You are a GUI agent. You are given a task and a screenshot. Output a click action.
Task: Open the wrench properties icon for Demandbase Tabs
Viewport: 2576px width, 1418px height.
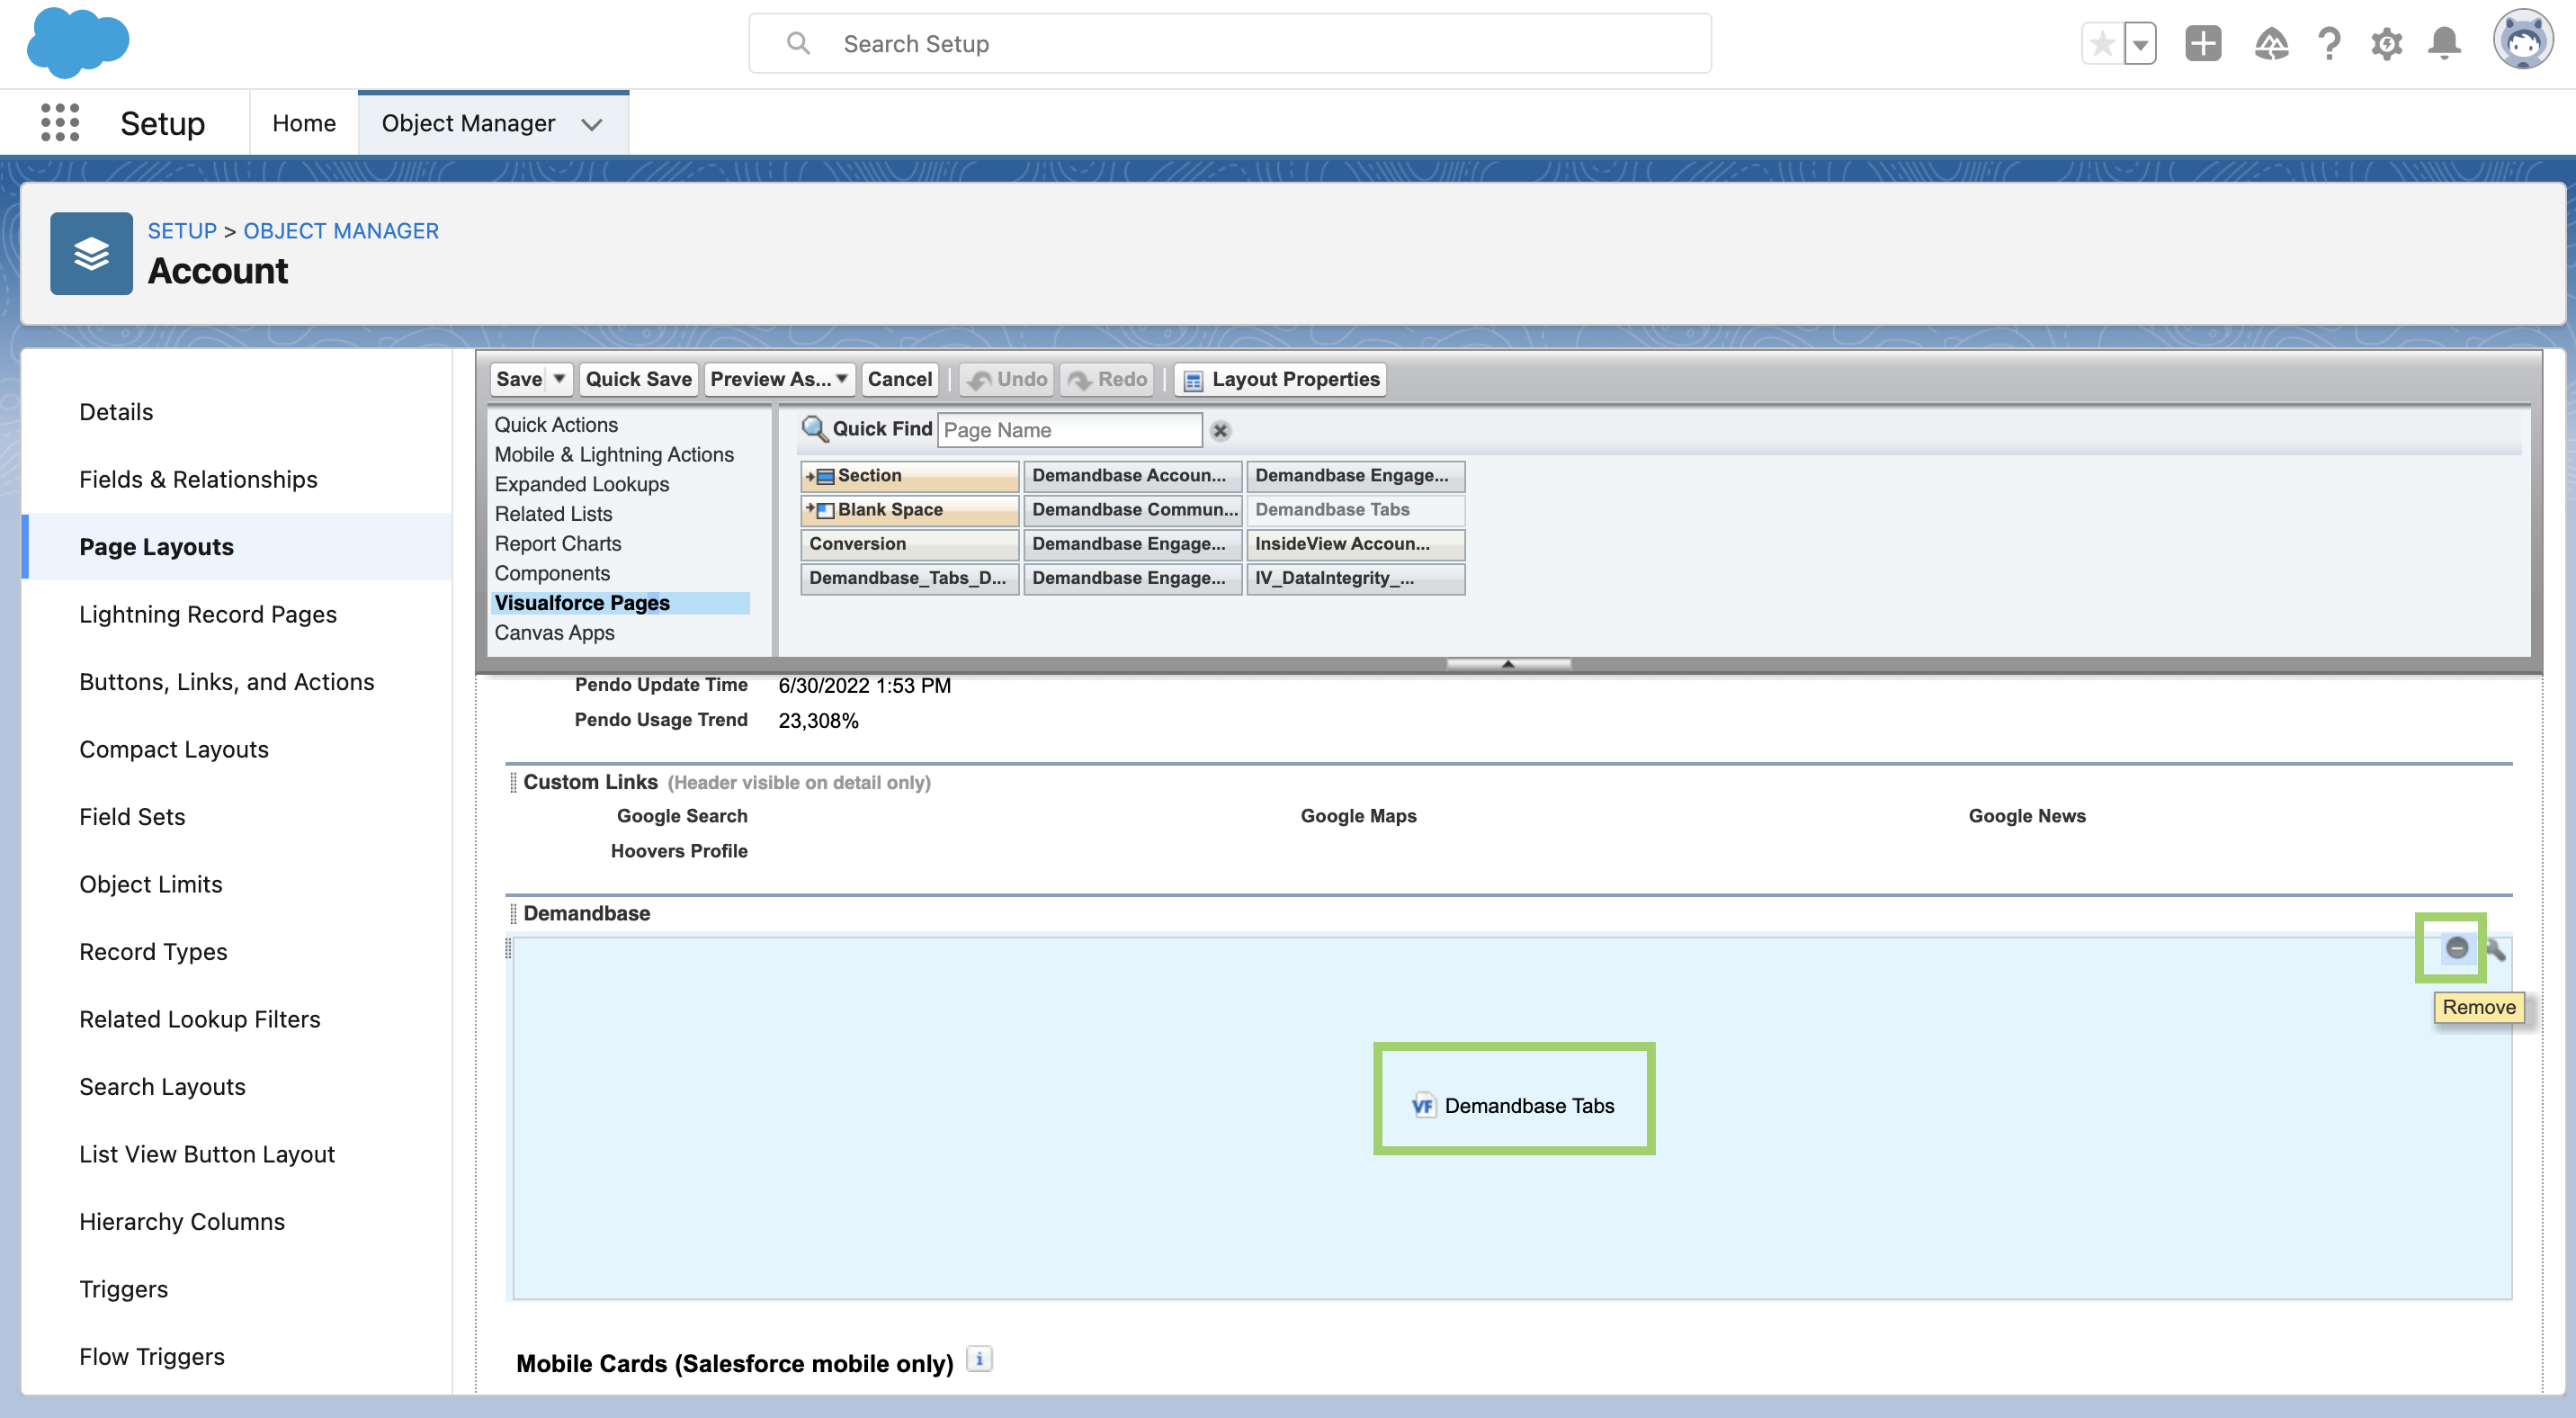pyautogui.click(x=2495, y=949)
